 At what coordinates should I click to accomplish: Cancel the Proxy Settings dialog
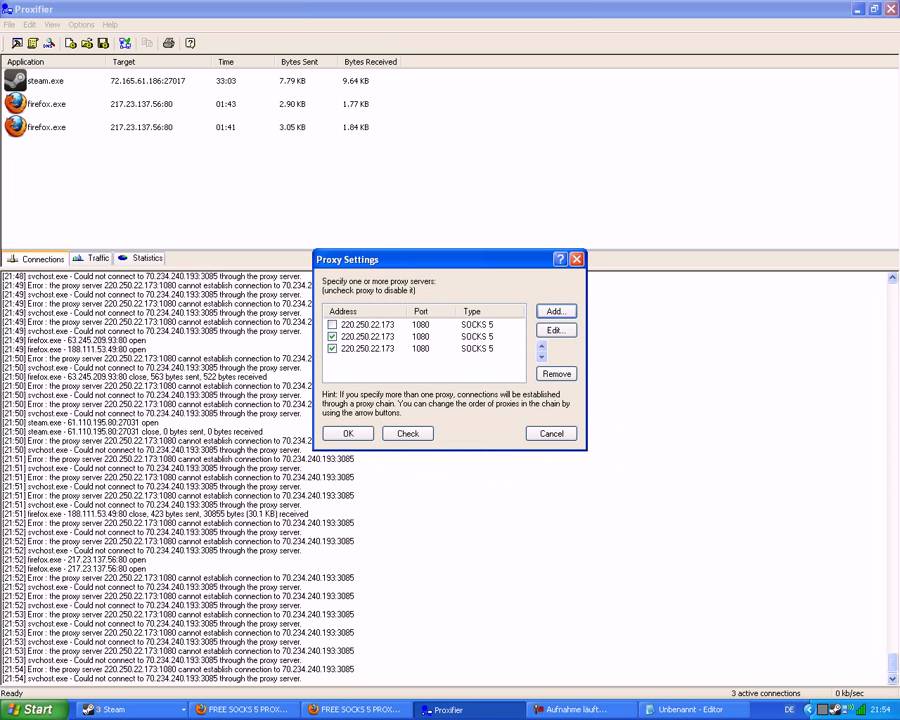pos(551,433)
